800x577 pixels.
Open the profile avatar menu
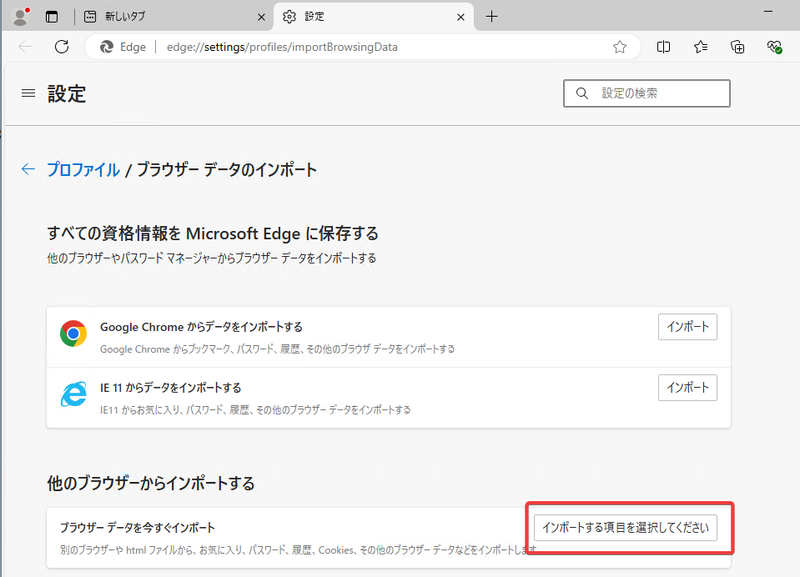pyautogui.click(x=20, y=16)
